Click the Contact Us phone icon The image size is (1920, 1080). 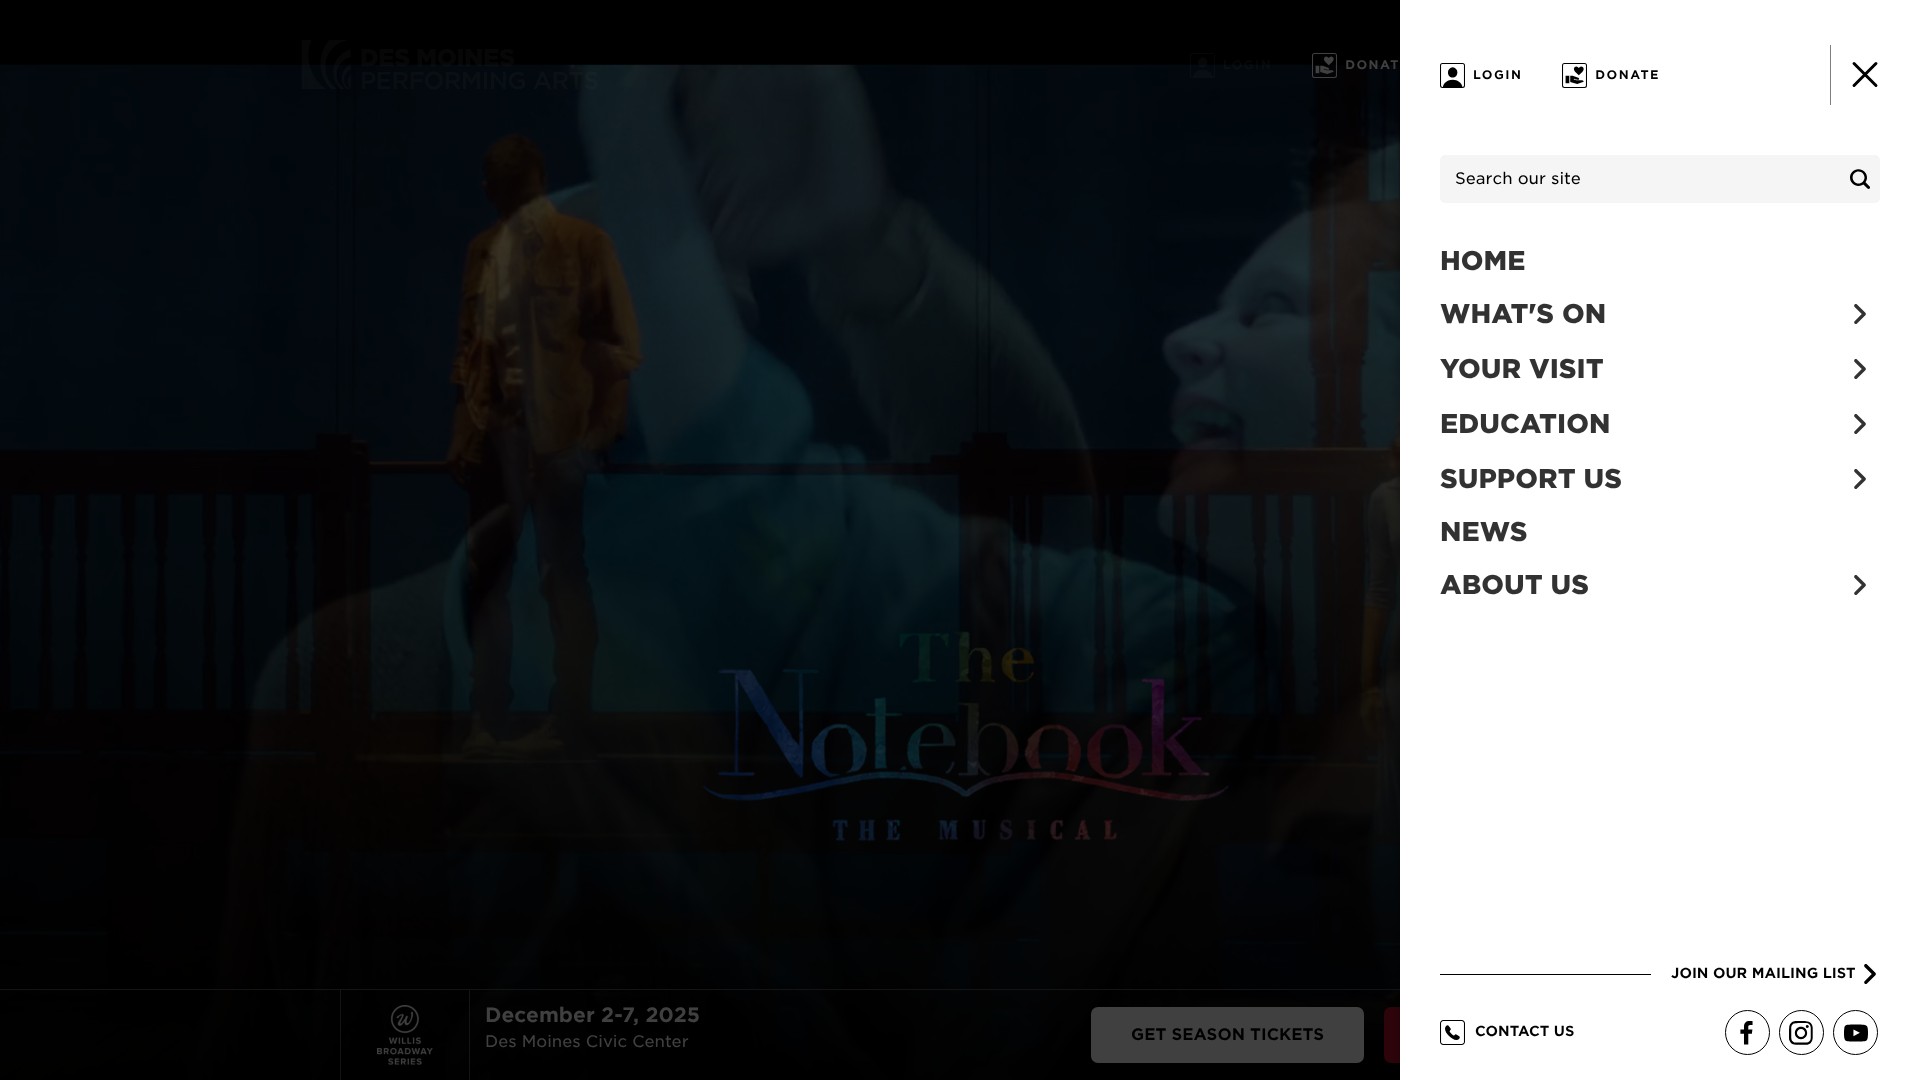pyautogui.click(x=1452, y=1032)
